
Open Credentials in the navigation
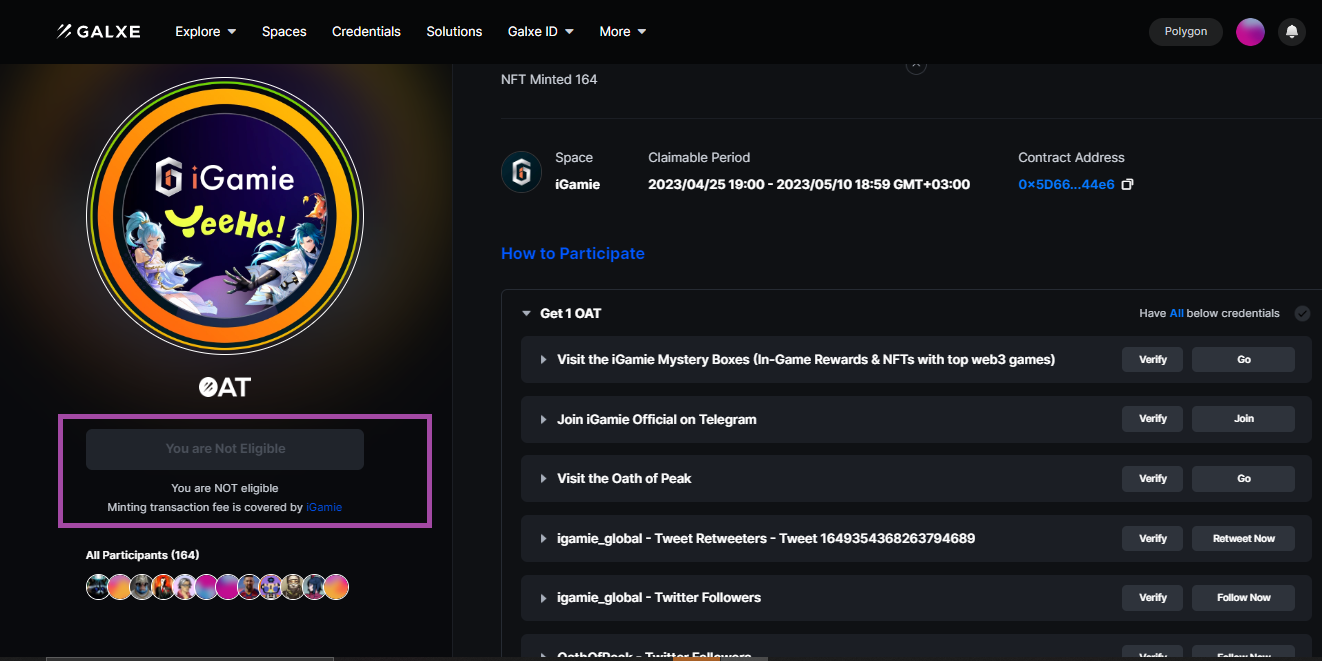pyautogui.click(x=366, y=32)
